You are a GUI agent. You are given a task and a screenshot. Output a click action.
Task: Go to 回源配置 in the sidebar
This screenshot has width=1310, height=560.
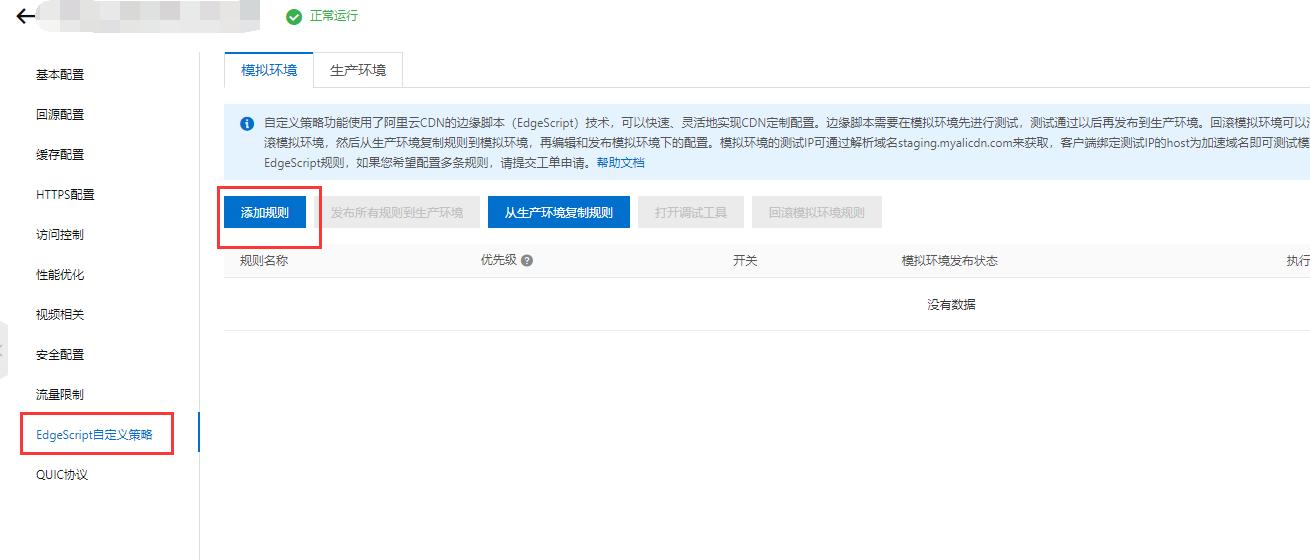pyautogui.click(x=60, y=115)
